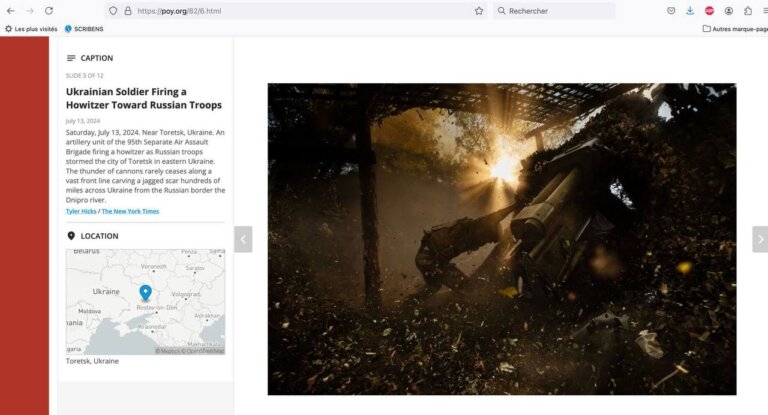768x415 pixels.
Task: Open SCRIBENS bookmark
Action: pyautogui.click(x=84, y=29)
